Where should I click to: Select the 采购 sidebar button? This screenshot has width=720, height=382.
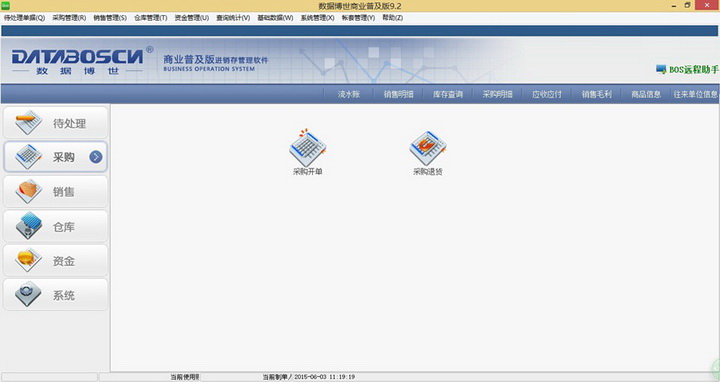tap(56, 157)
